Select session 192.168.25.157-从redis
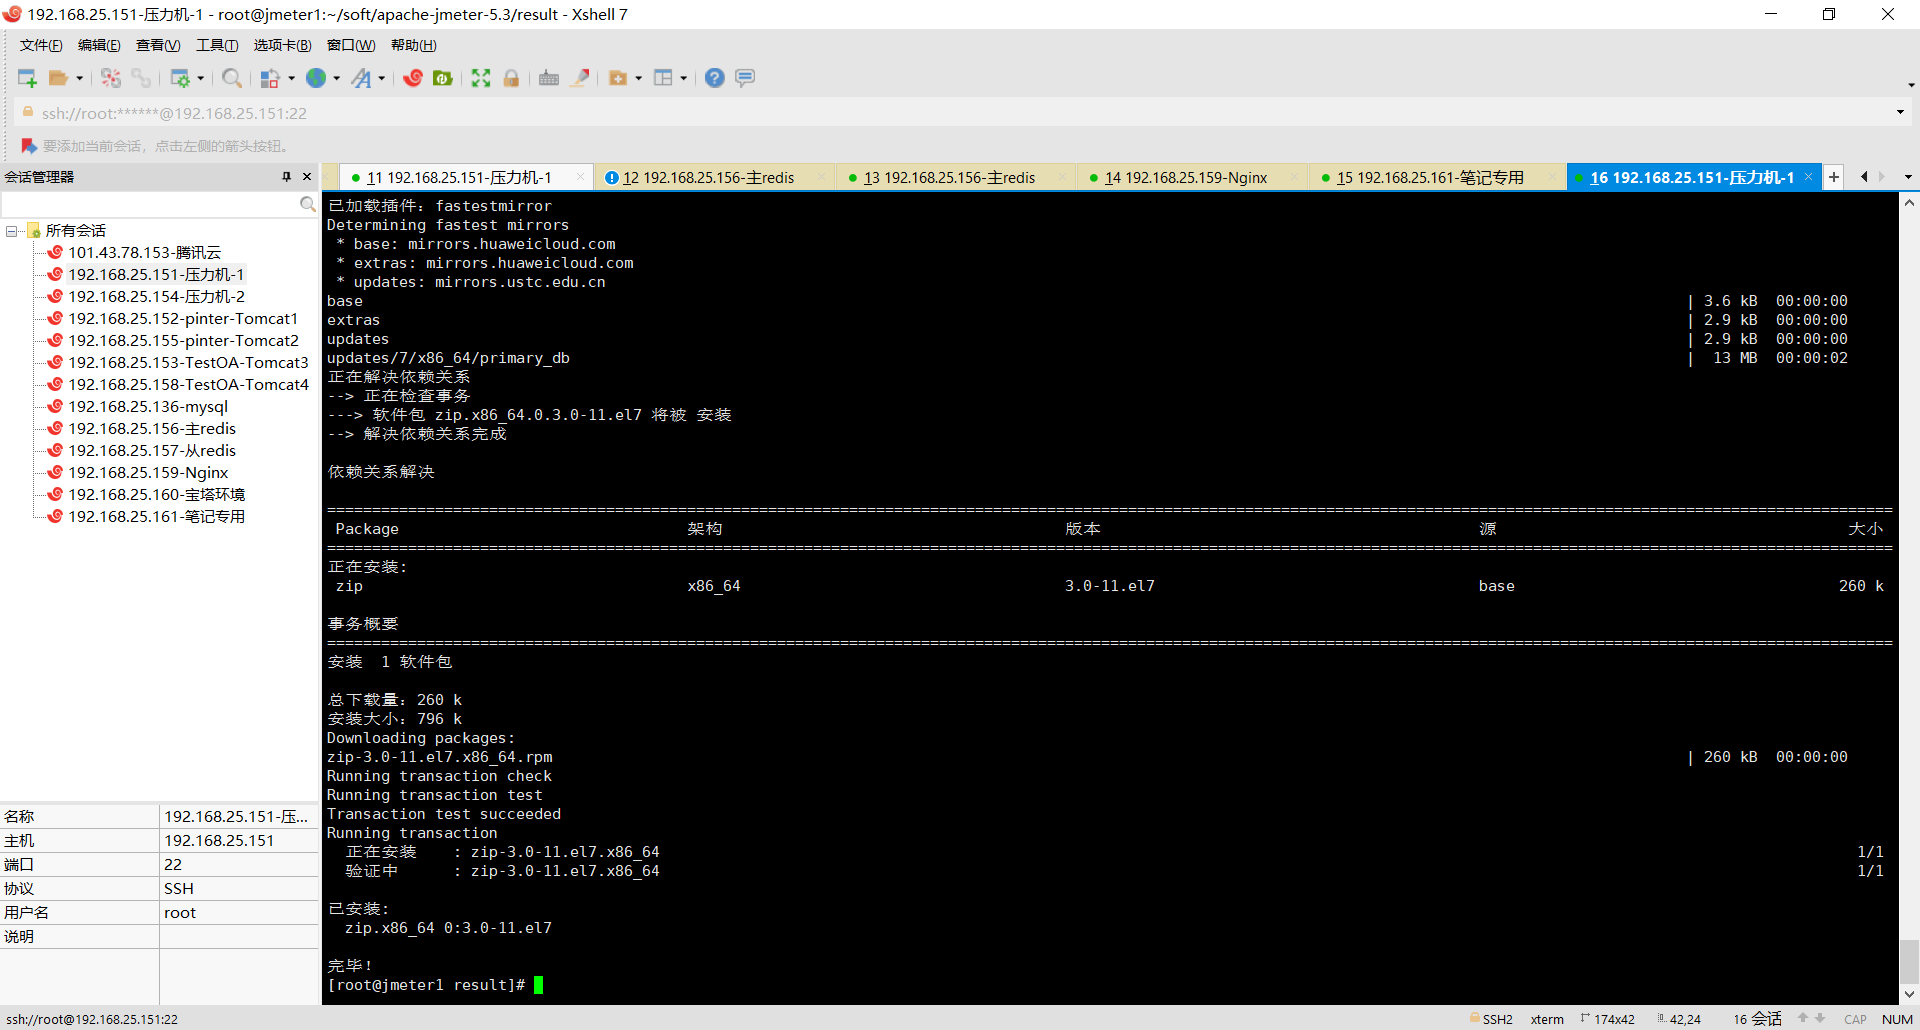 [x=152, y=451]
